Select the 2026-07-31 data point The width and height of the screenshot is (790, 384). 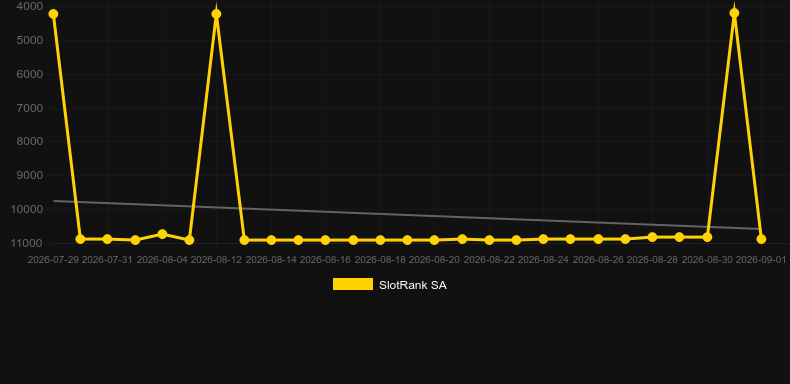[107, 239]
